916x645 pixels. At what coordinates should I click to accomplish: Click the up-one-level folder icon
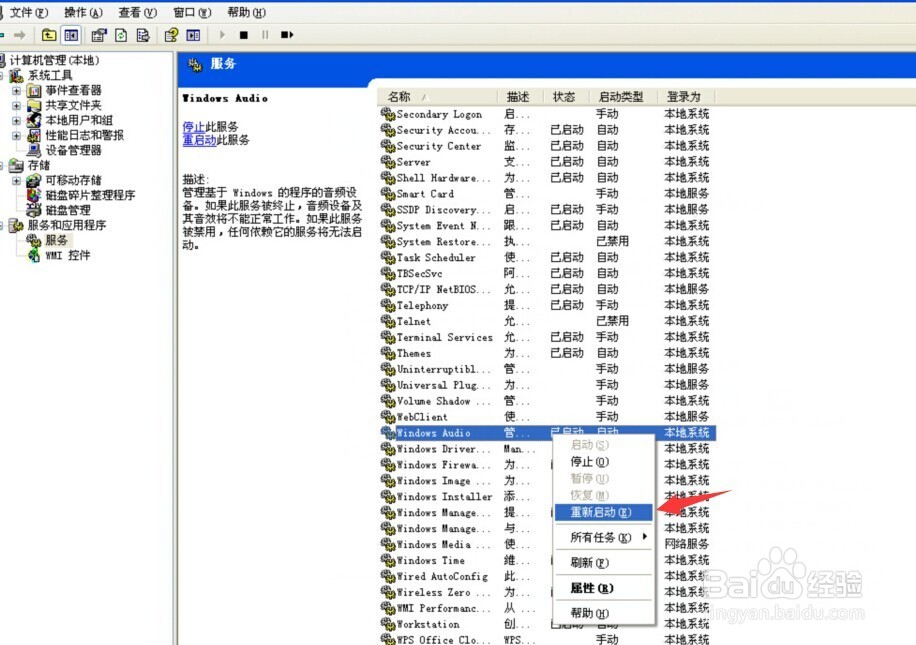[50, 36]
